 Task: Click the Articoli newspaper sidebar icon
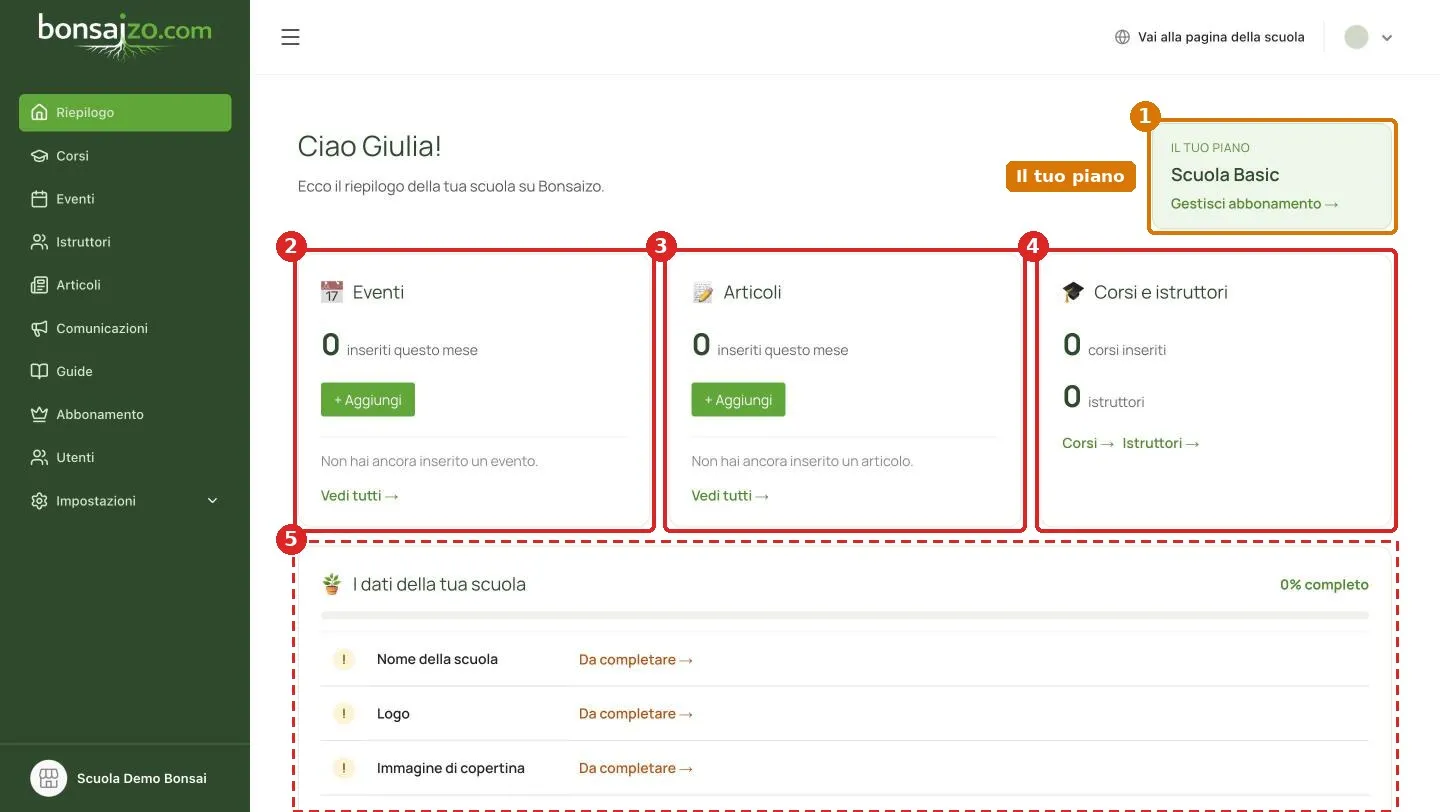pyautogui.click(x=40, y=285)
